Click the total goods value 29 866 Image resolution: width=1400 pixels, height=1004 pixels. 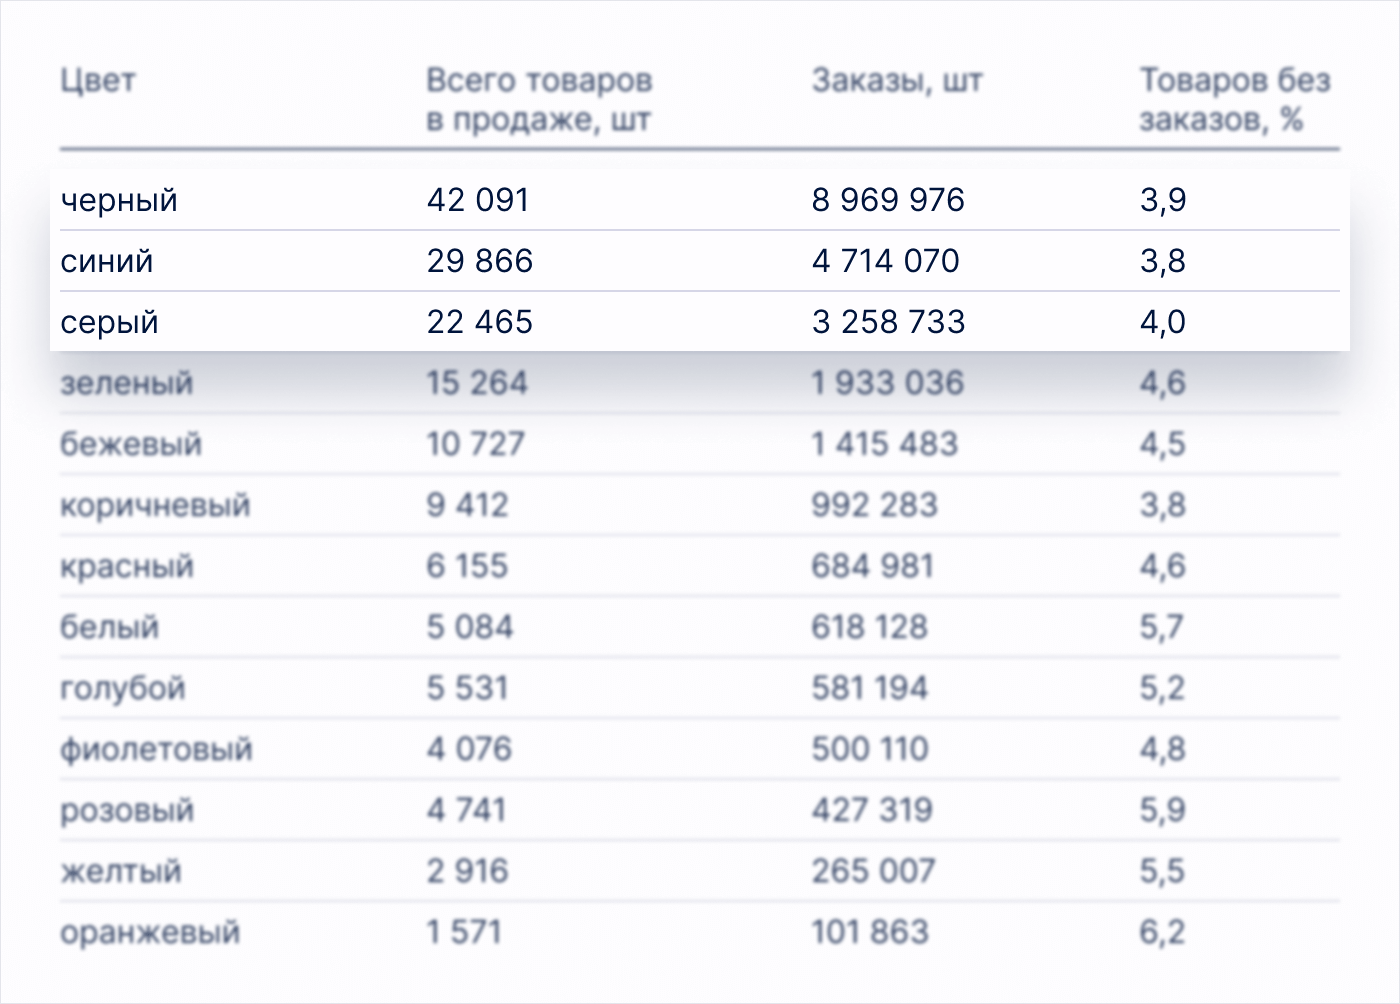pyautogui.click(x=480, y=261)
